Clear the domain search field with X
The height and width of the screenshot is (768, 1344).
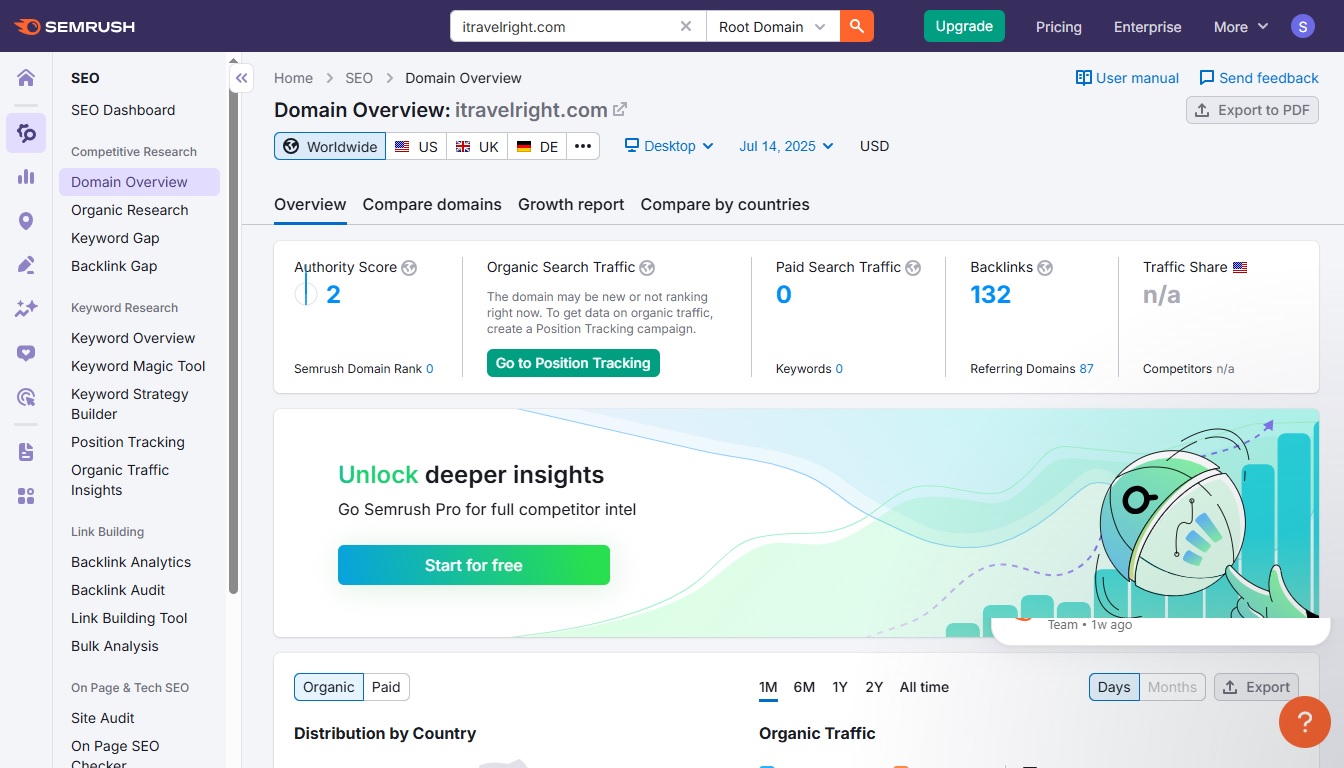point(685,27)
